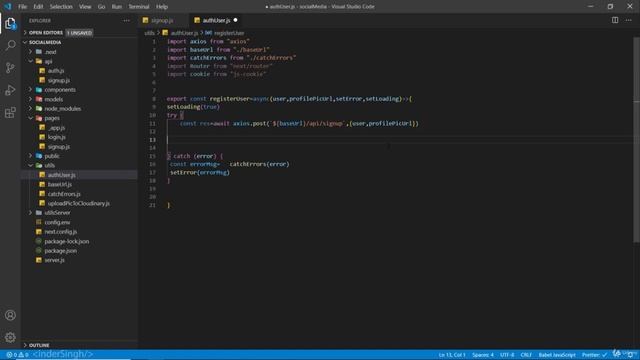Image resolution: width=640 pixels, height=360 pixels.
Task: Open File menu
Action: (x=22, y=7)
